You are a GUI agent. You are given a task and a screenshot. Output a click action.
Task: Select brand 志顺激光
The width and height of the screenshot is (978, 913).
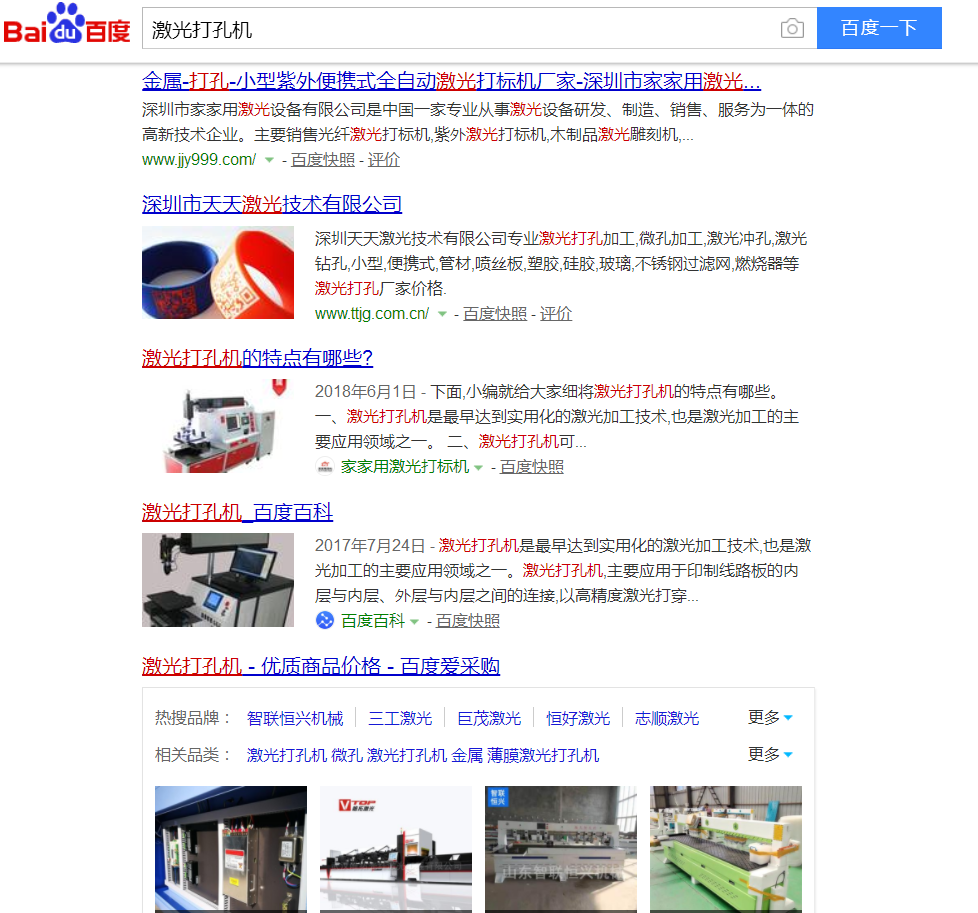pos(667,718)
